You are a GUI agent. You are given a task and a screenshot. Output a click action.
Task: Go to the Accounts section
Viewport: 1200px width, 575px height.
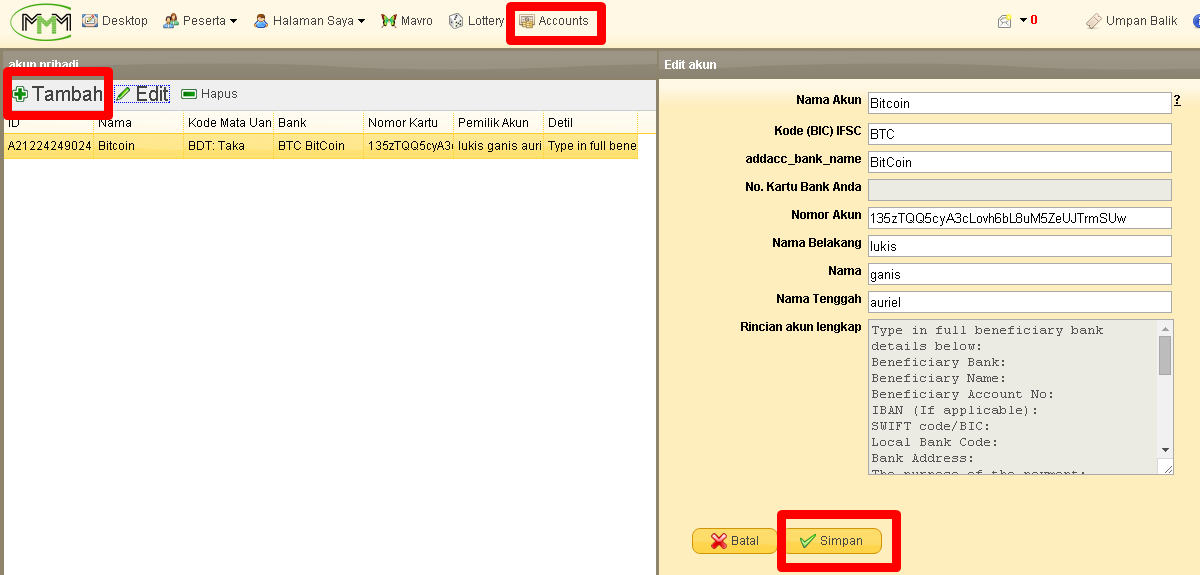point(554,21)
